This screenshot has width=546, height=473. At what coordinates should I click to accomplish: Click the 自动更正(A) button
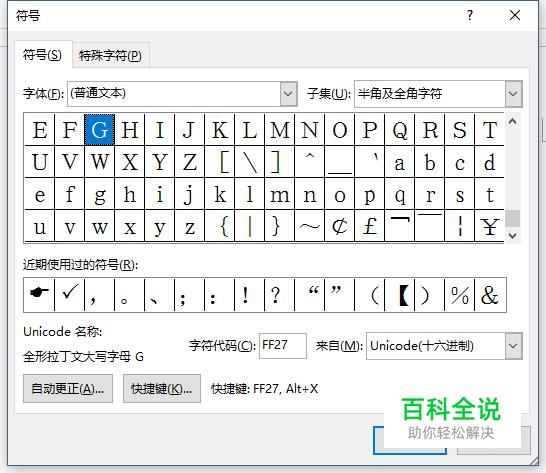(68, 389)
